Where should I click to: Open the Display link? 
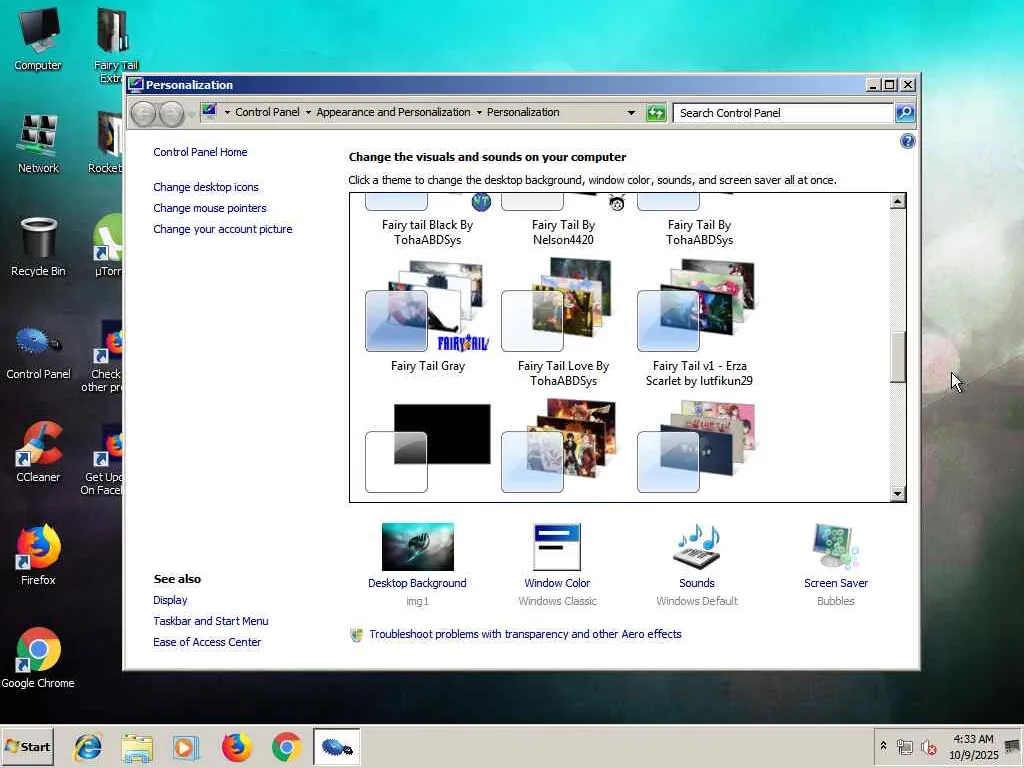click(x=170, y=600)
